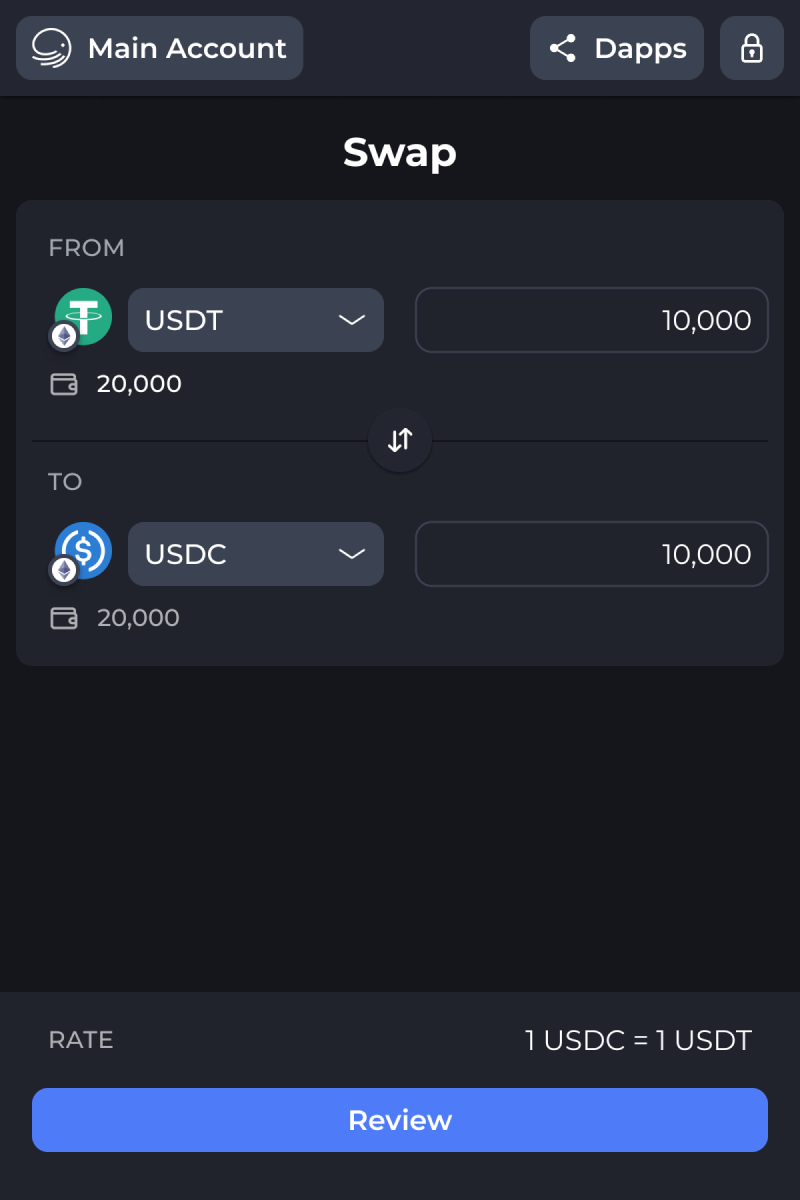Click the lock wallet icon
This screenshot has height=1200, width=800.
752,48
